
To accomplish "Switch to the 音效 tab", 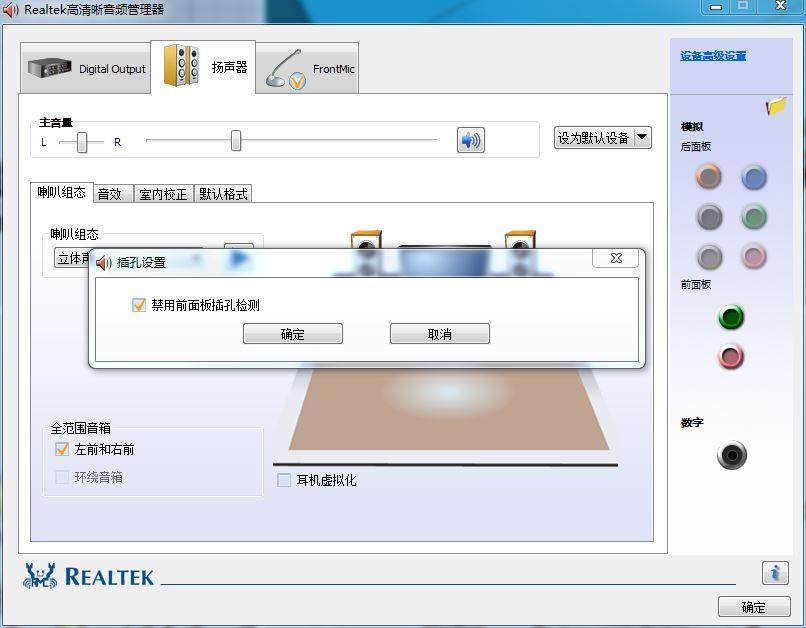I will click(x=112, y=194).
